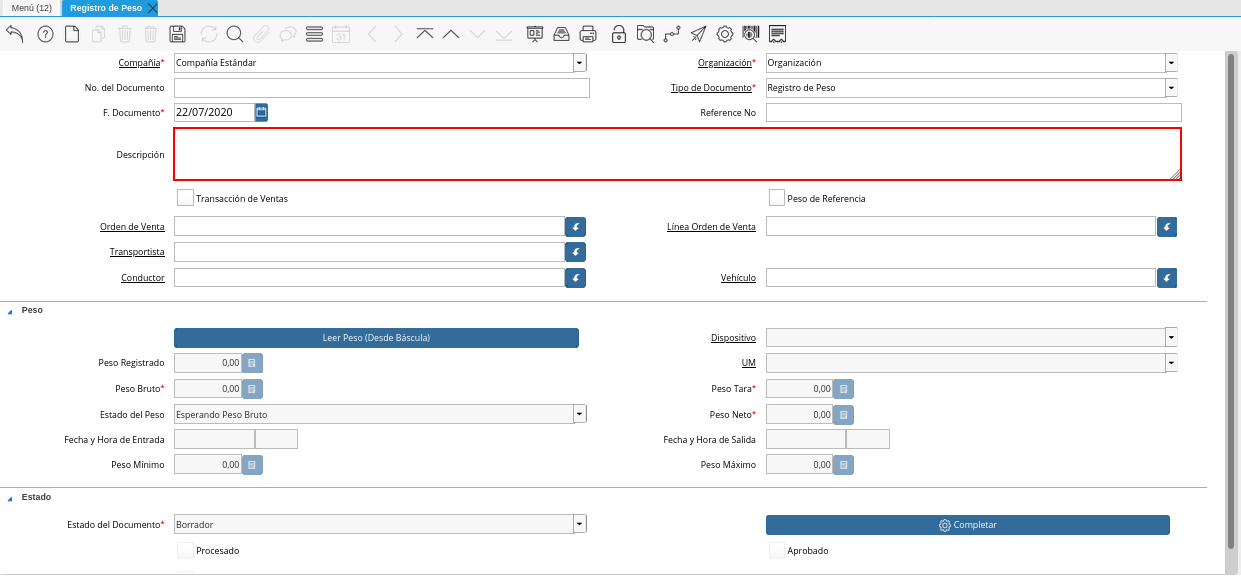Save the record with floppy disk icon
Image resolution: width=1241 pixels, height=576 pixels.
tap(178, 34)
